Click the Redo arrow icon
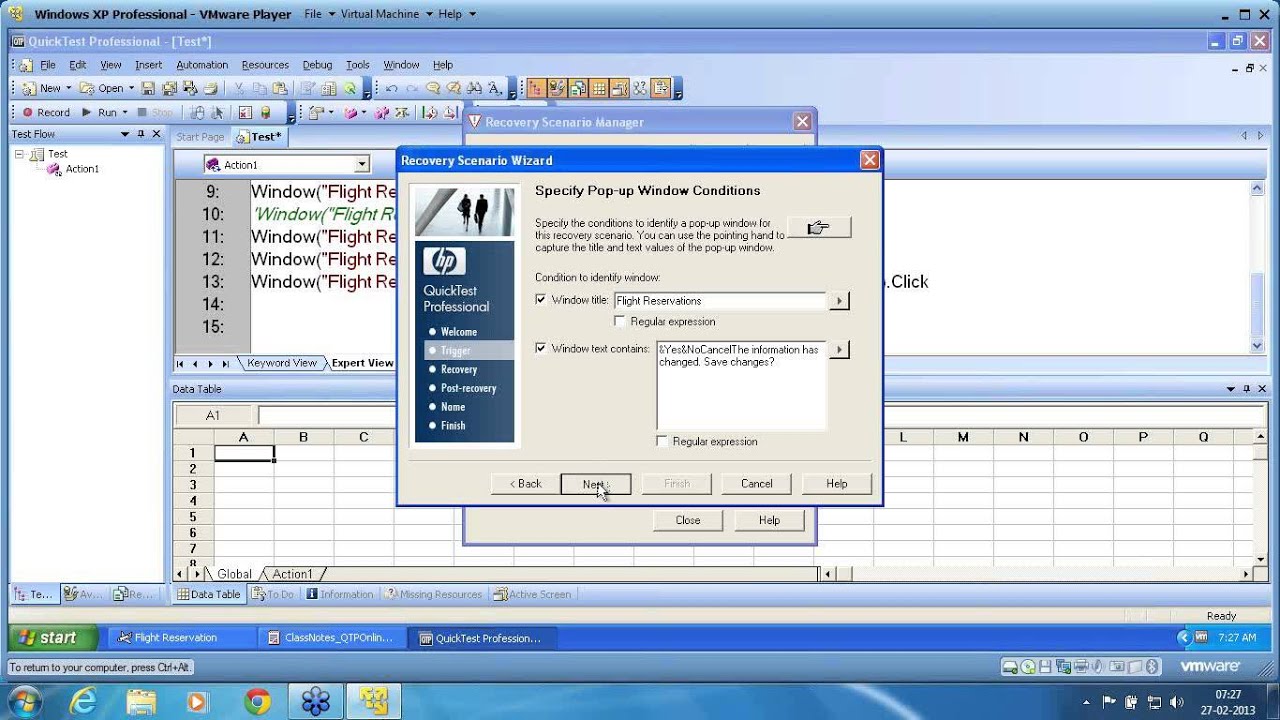 412,88
